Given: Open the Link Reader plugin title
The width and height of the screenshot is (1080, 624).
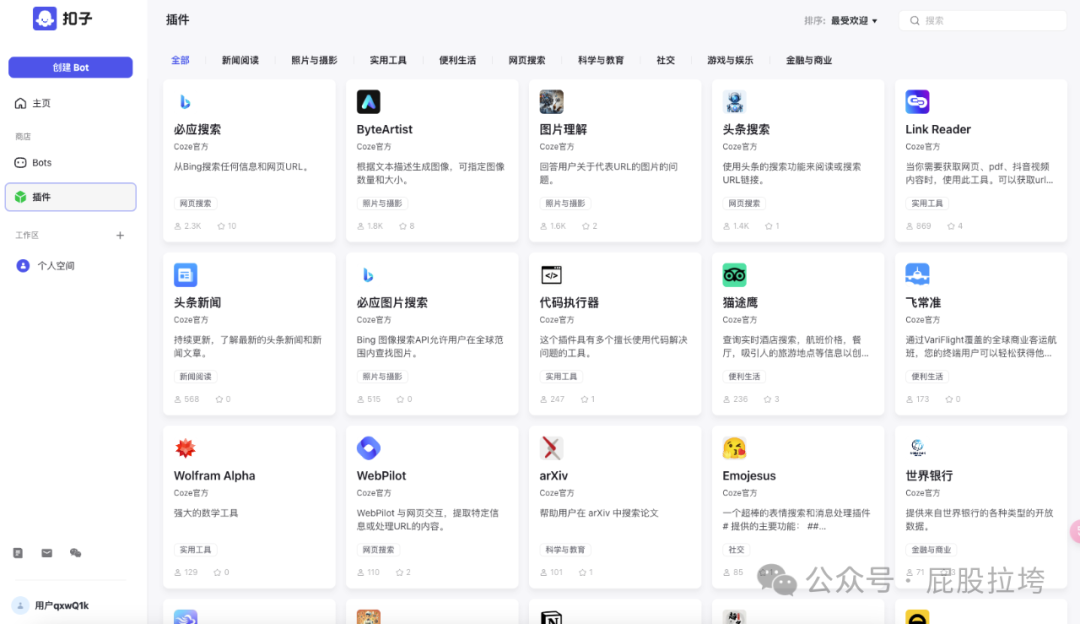Looking at the screenshot, I should click(937, 129).
